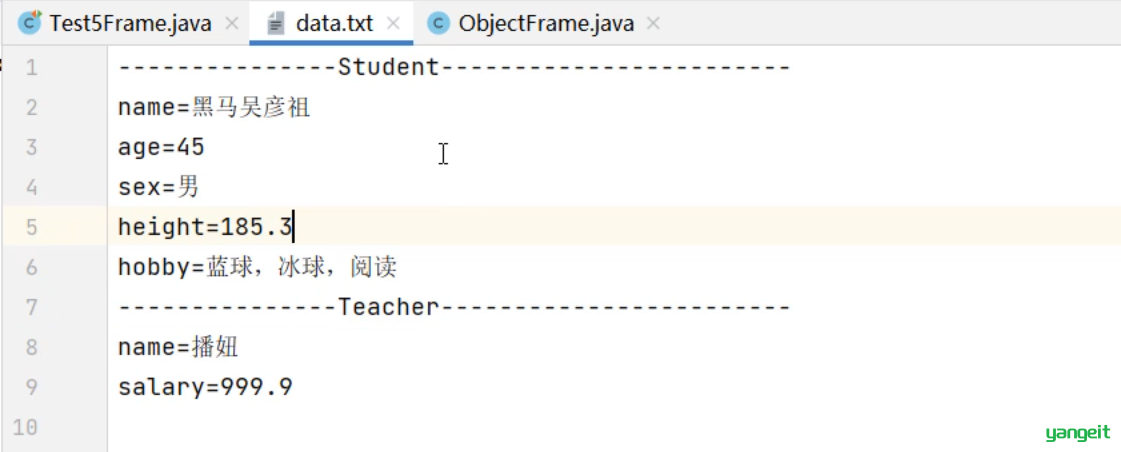
Task: Click the Test5Frame.java class icon
Action: coord(29,24)
